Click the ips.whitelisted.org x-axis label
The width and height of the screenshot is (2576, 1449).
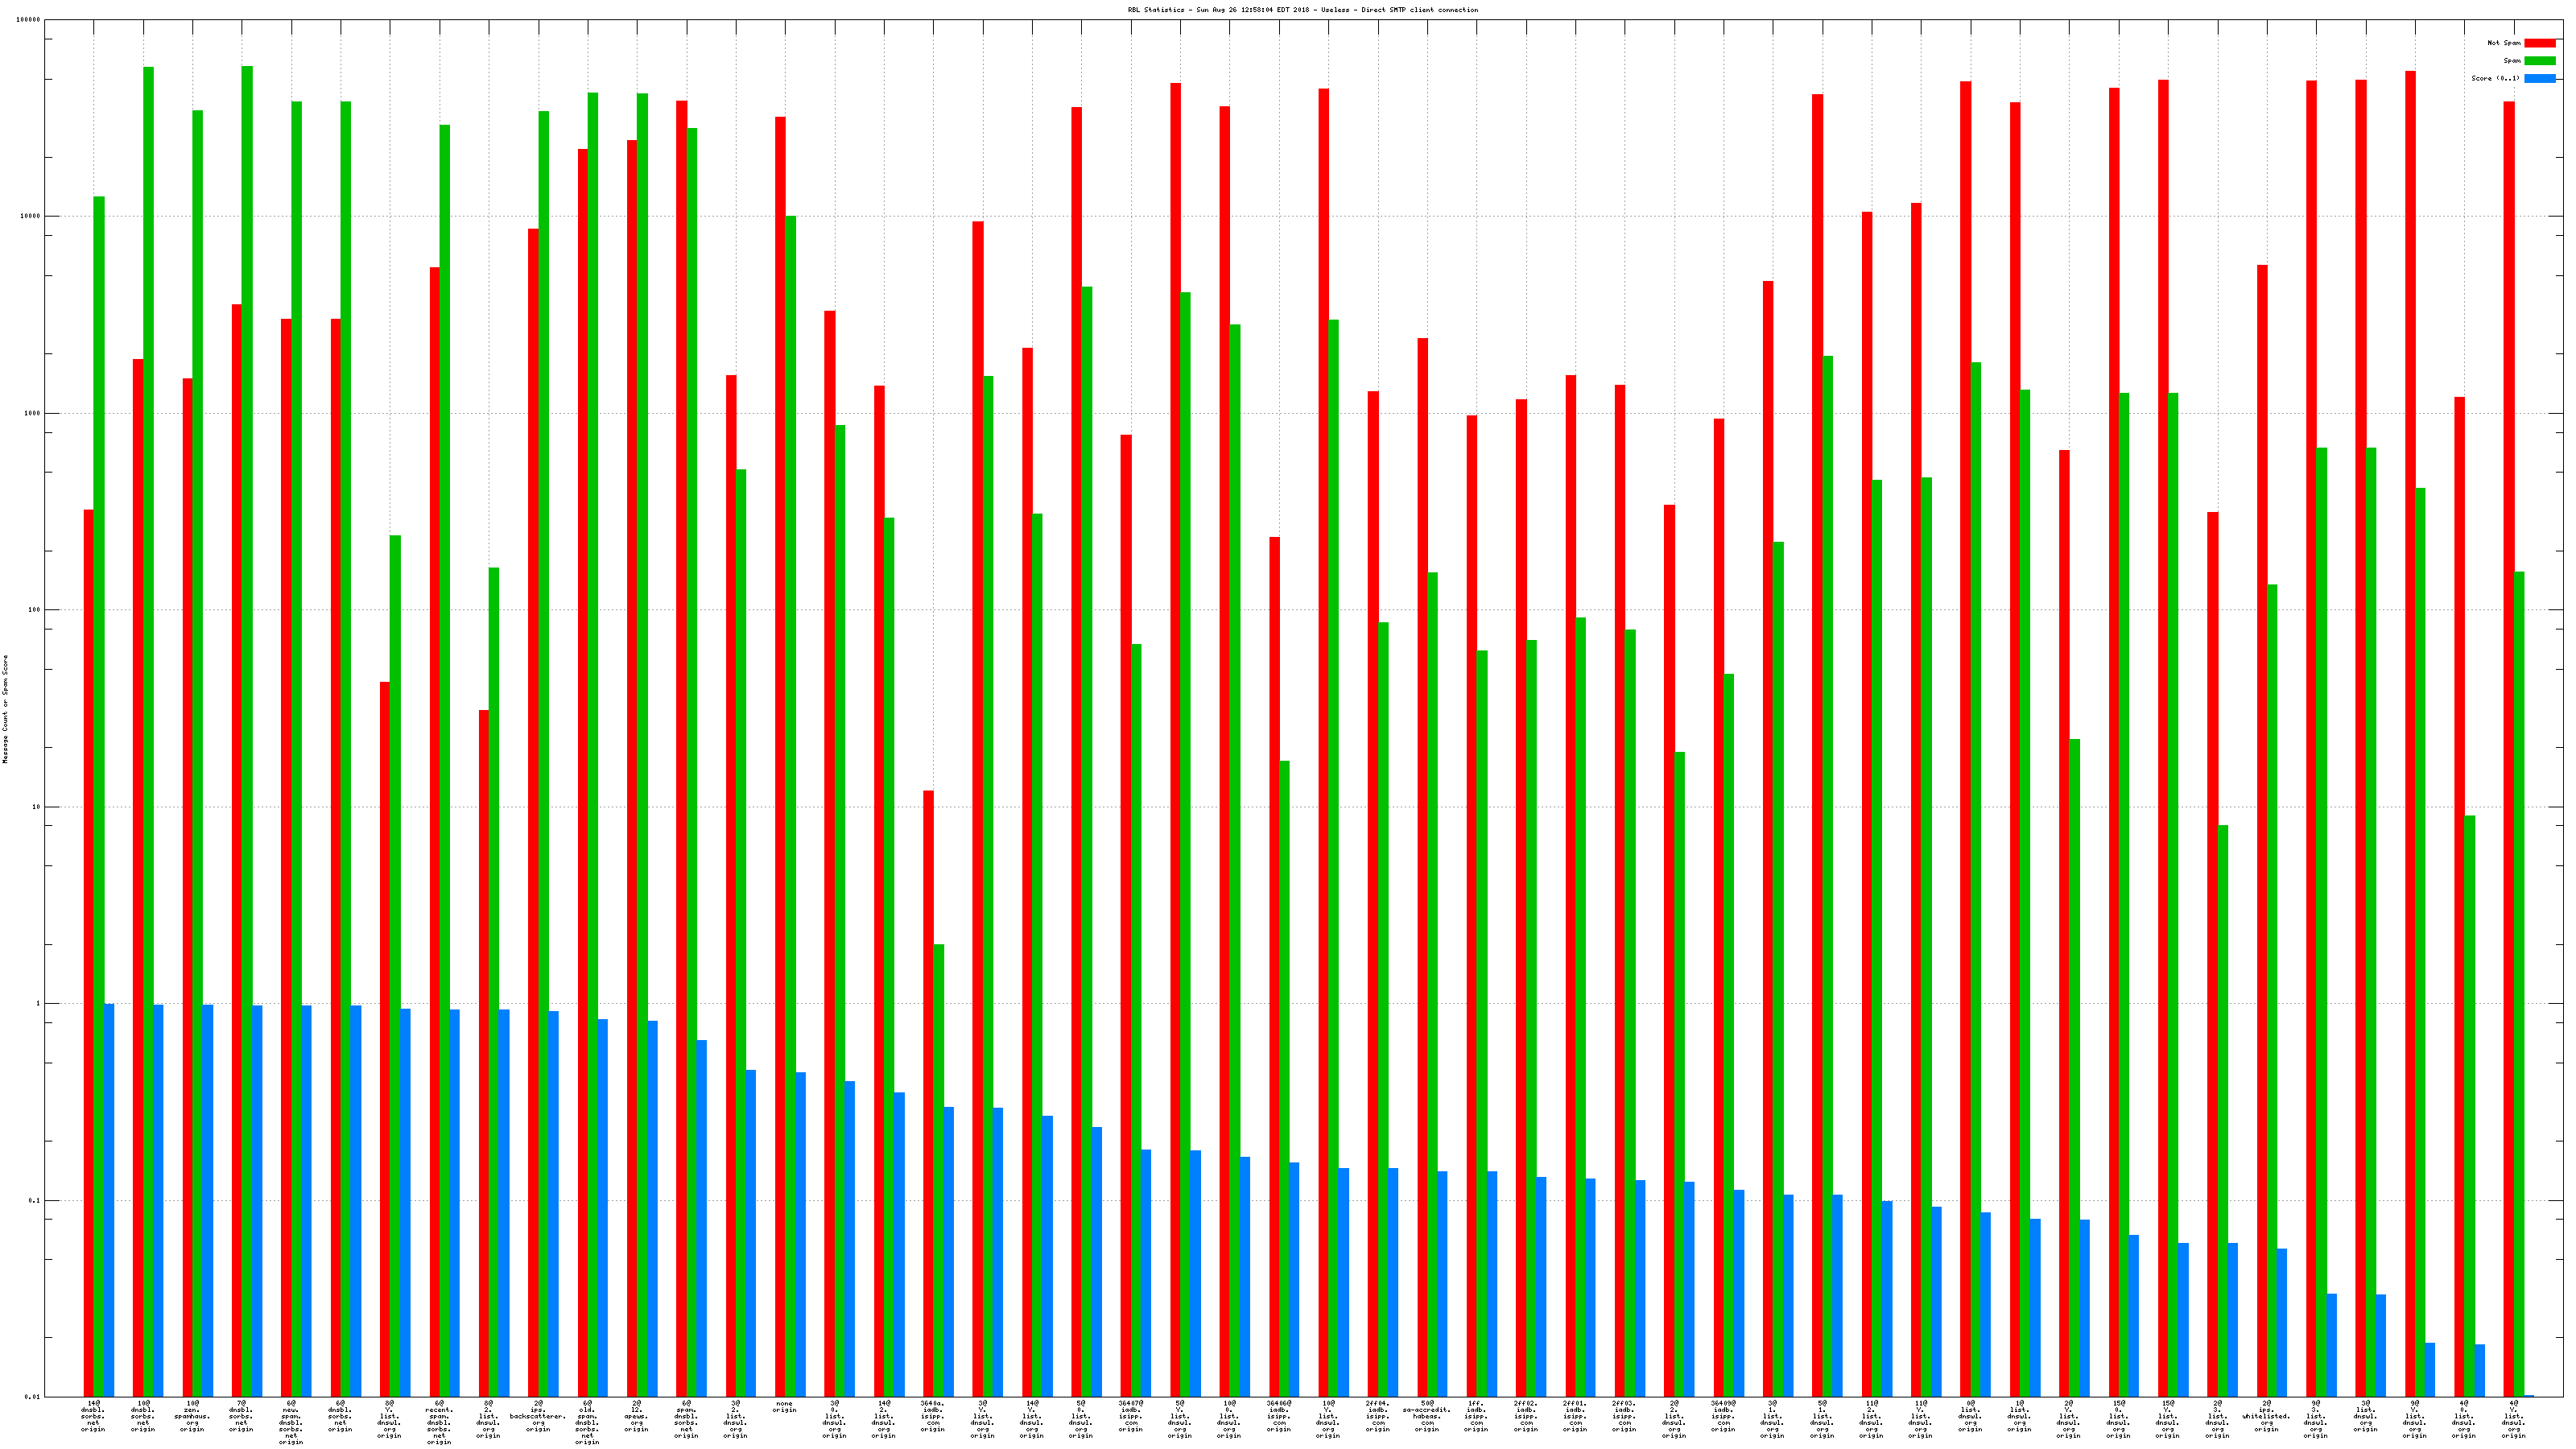tap(2265, 1416)
